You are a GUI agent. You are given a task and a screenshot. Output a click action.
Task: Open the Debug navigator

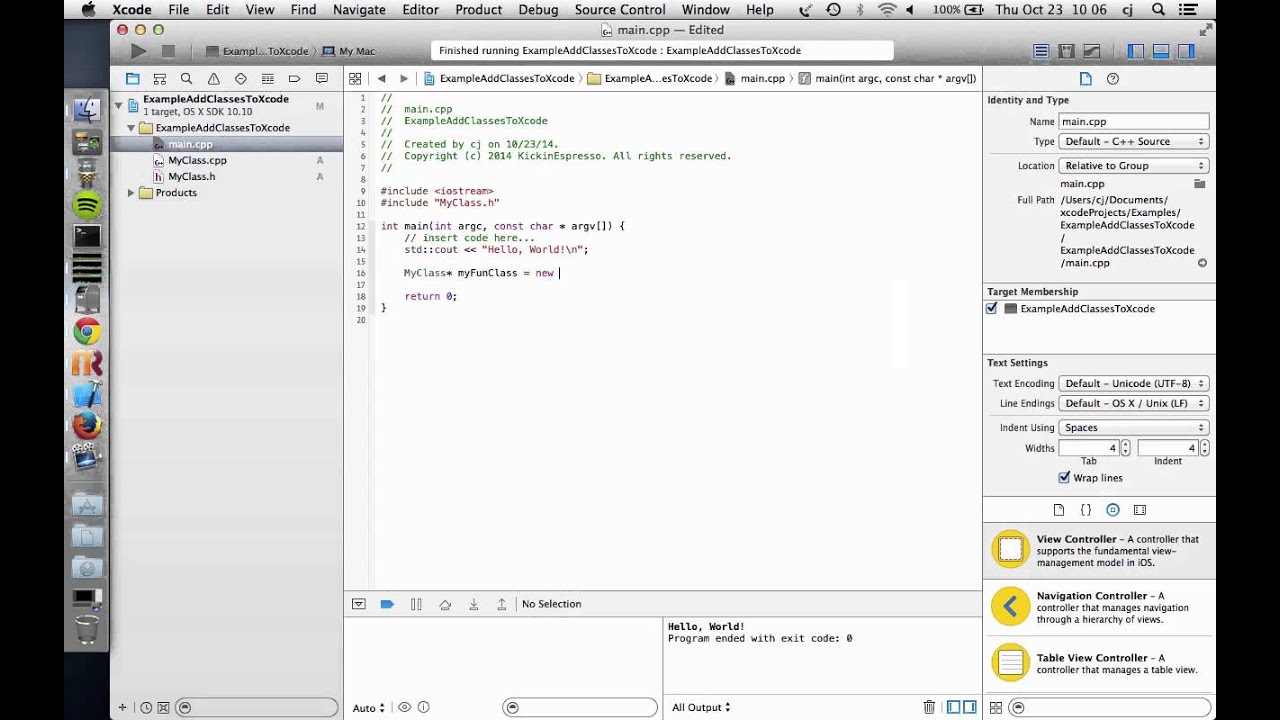tap(267, 78)
